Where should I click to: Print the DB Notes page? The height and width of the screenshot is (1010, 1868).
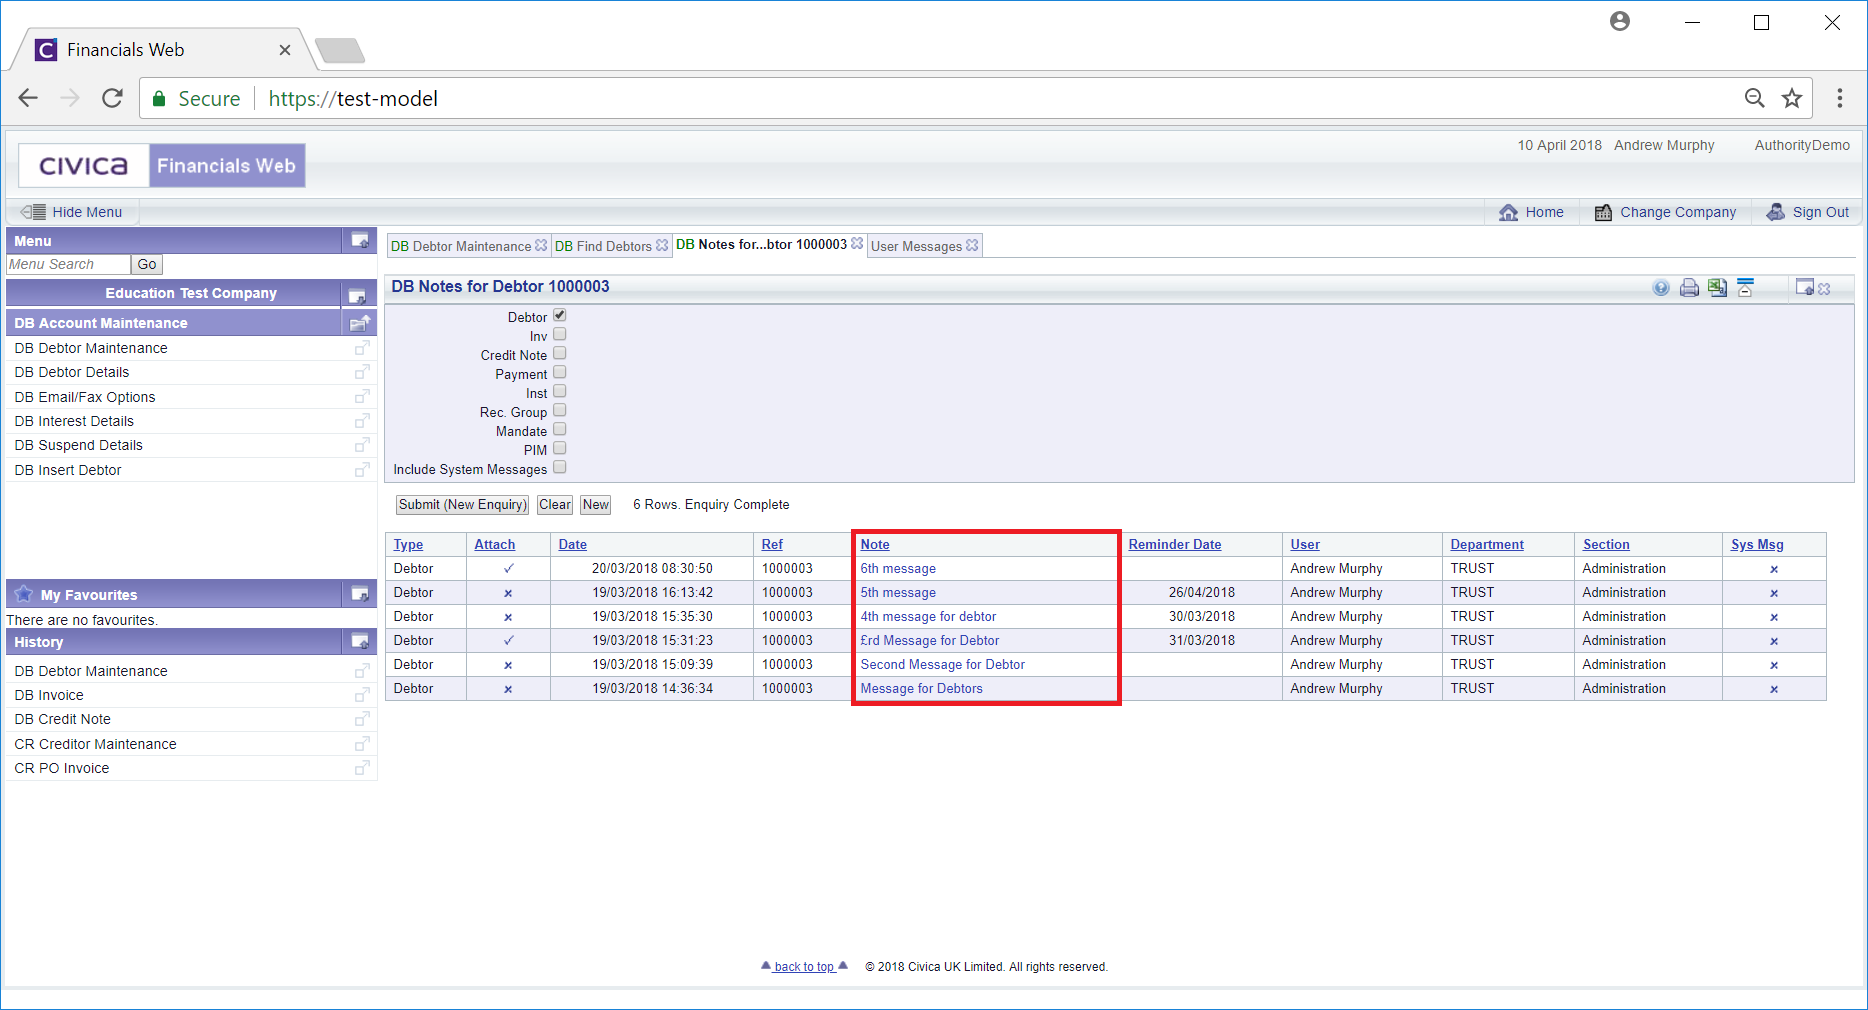click(x=1689, y=288)
